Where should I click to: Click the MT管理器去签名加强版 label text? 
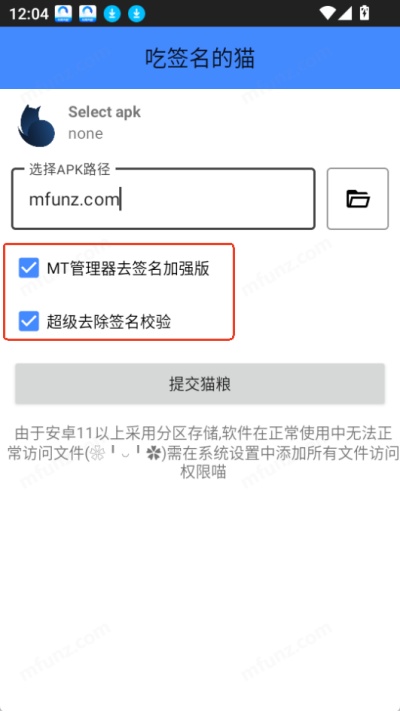click(128, 268)
